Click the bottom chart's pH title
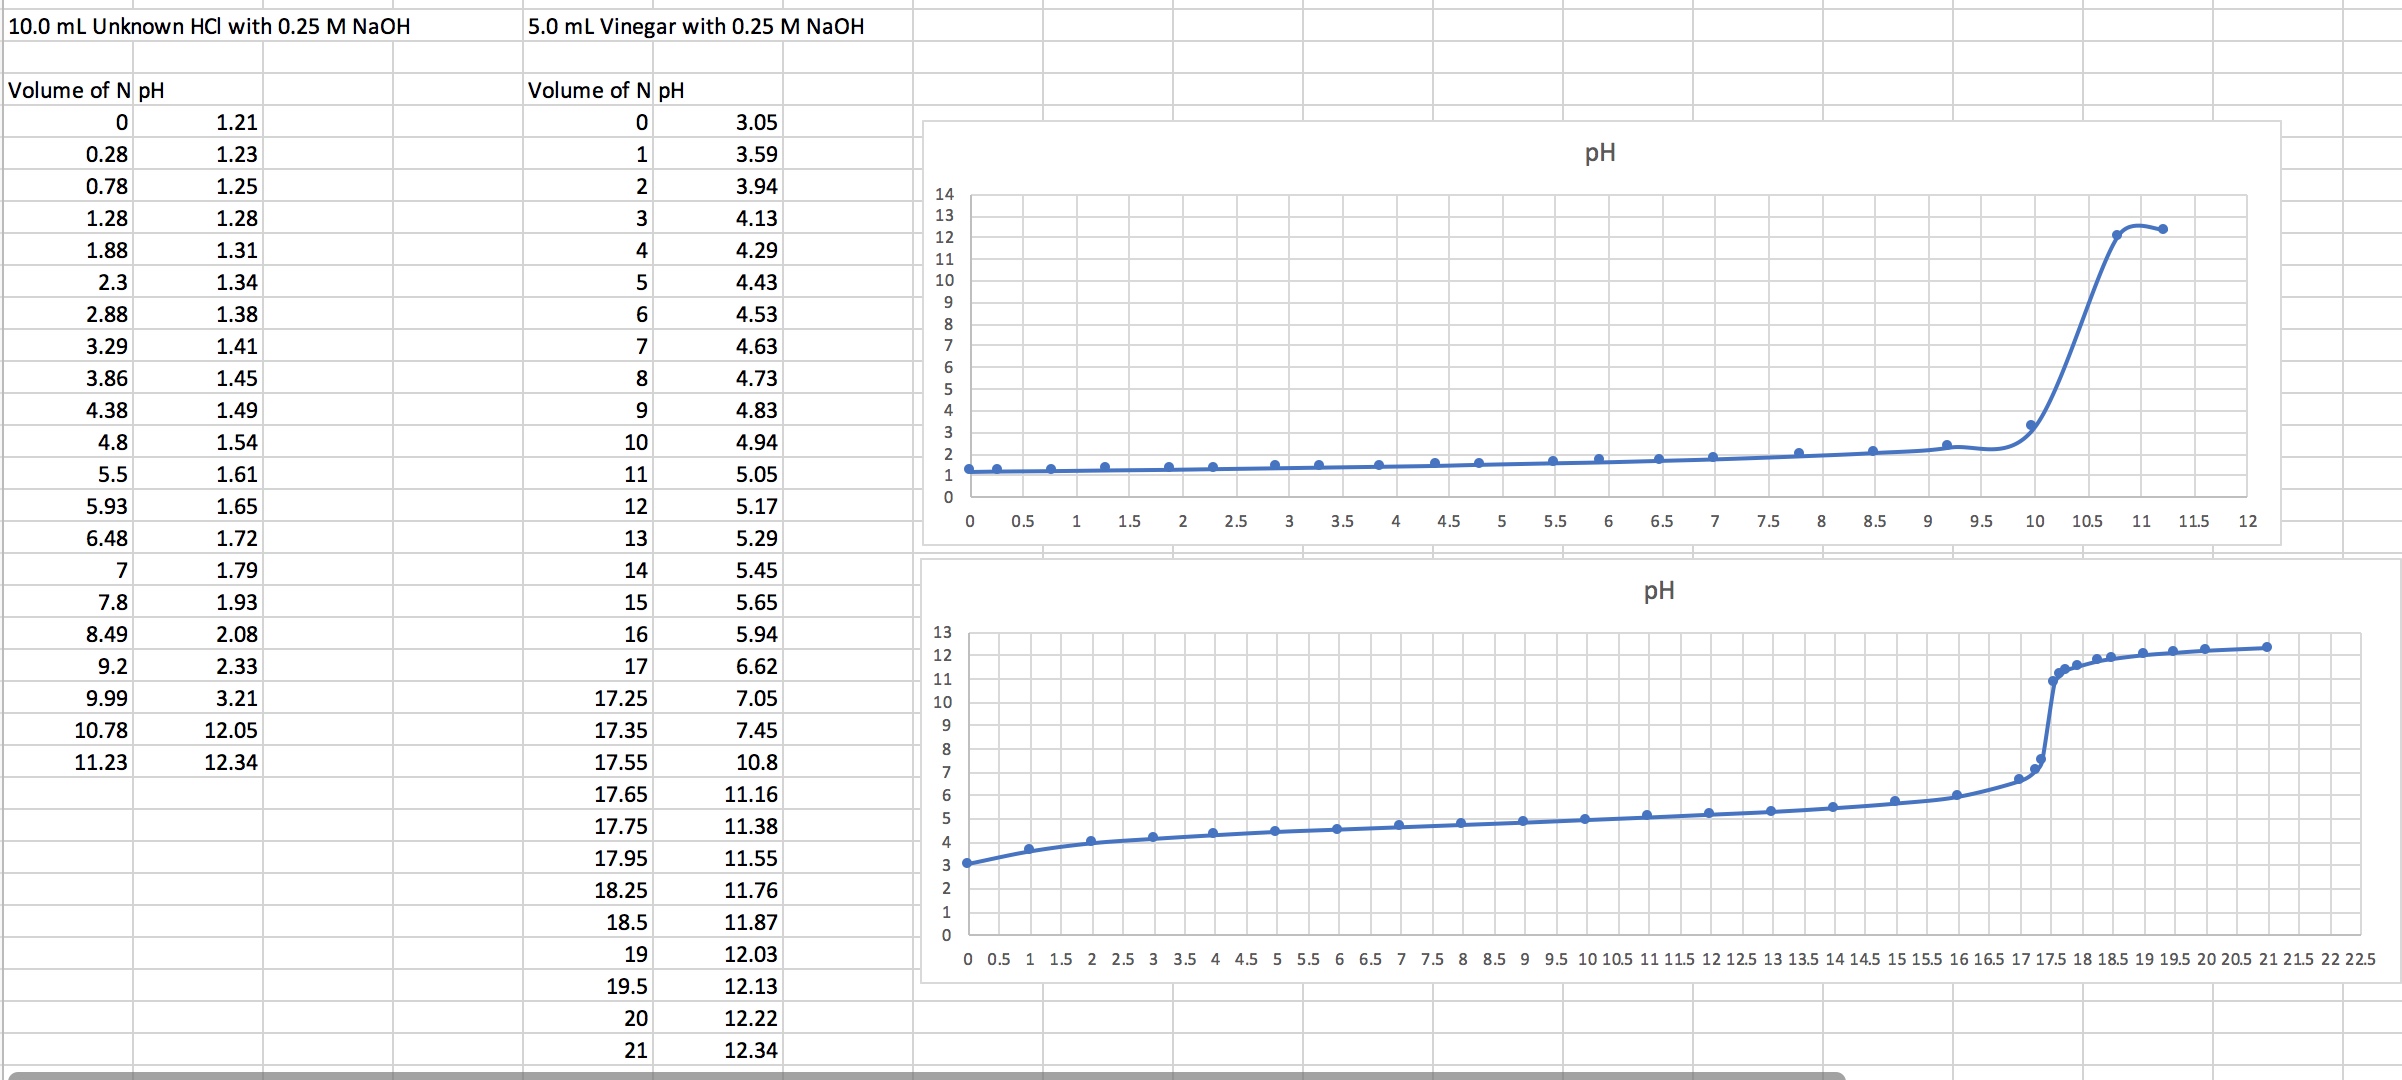 pos(1658,591)
